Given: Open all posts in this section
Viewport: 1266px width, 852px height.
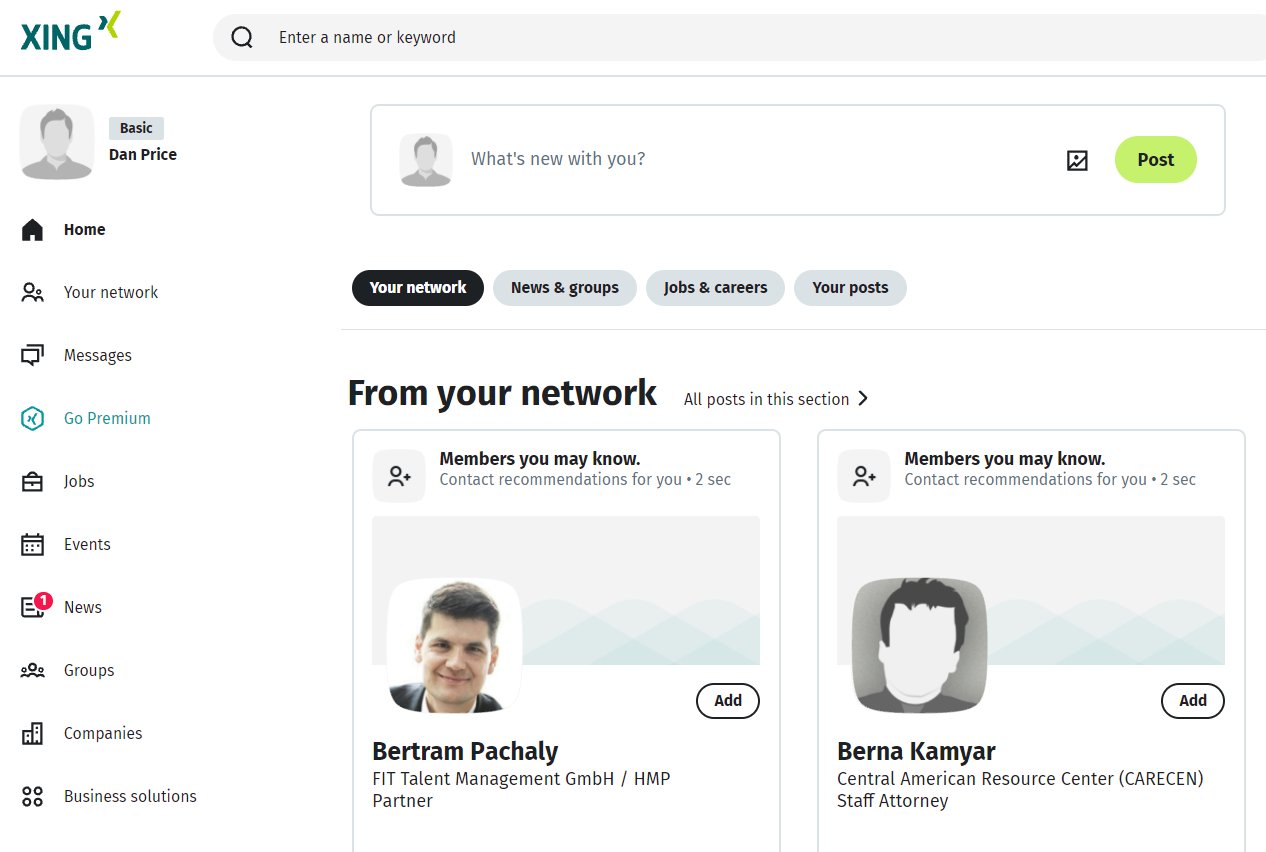Looking at the screenshot, I should pyautogui.click(x=764, y=398).
